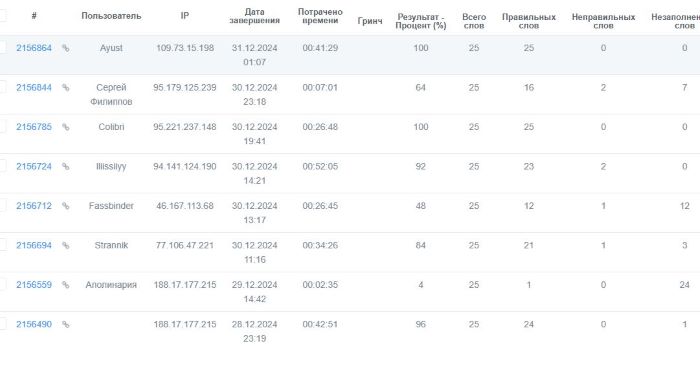The image size is (700, 374).
Task: Click the result percent 92 in Illissilyy row
Action: click(x=421, y=166)
